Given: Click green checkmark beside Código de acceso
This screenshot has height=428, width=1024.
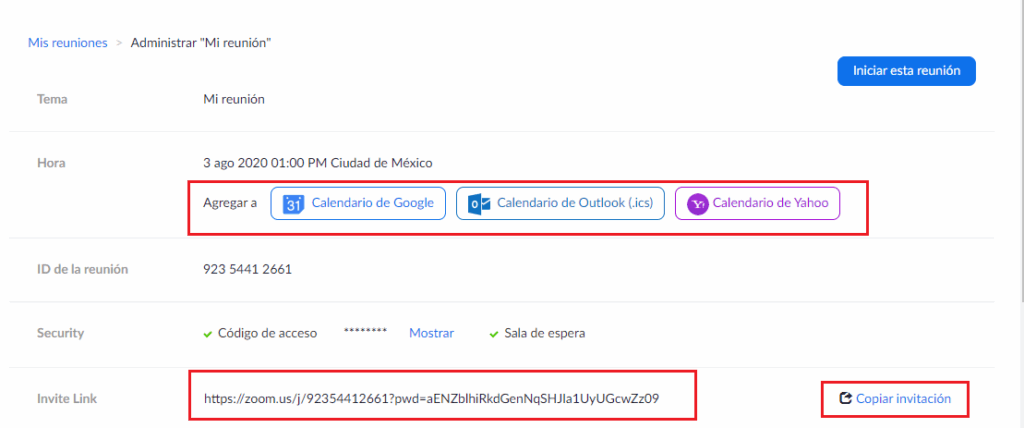Looking at the screenshot, I should click(x=207, y=334).
